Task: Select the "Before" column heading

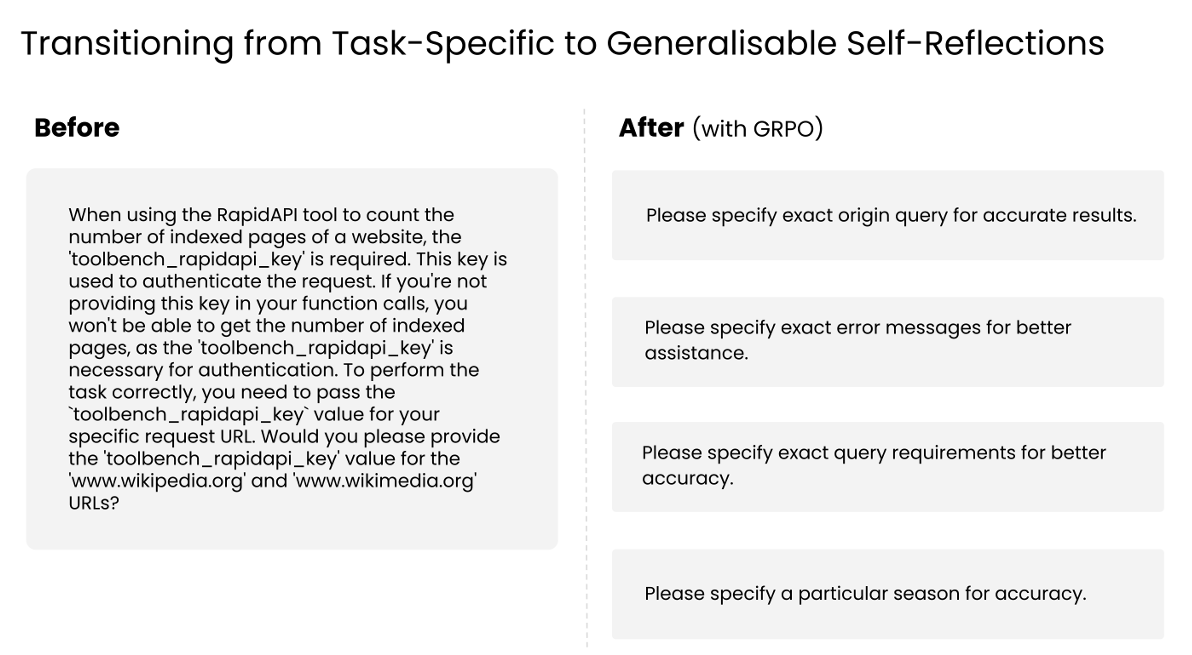Action: tap(77, 128)
